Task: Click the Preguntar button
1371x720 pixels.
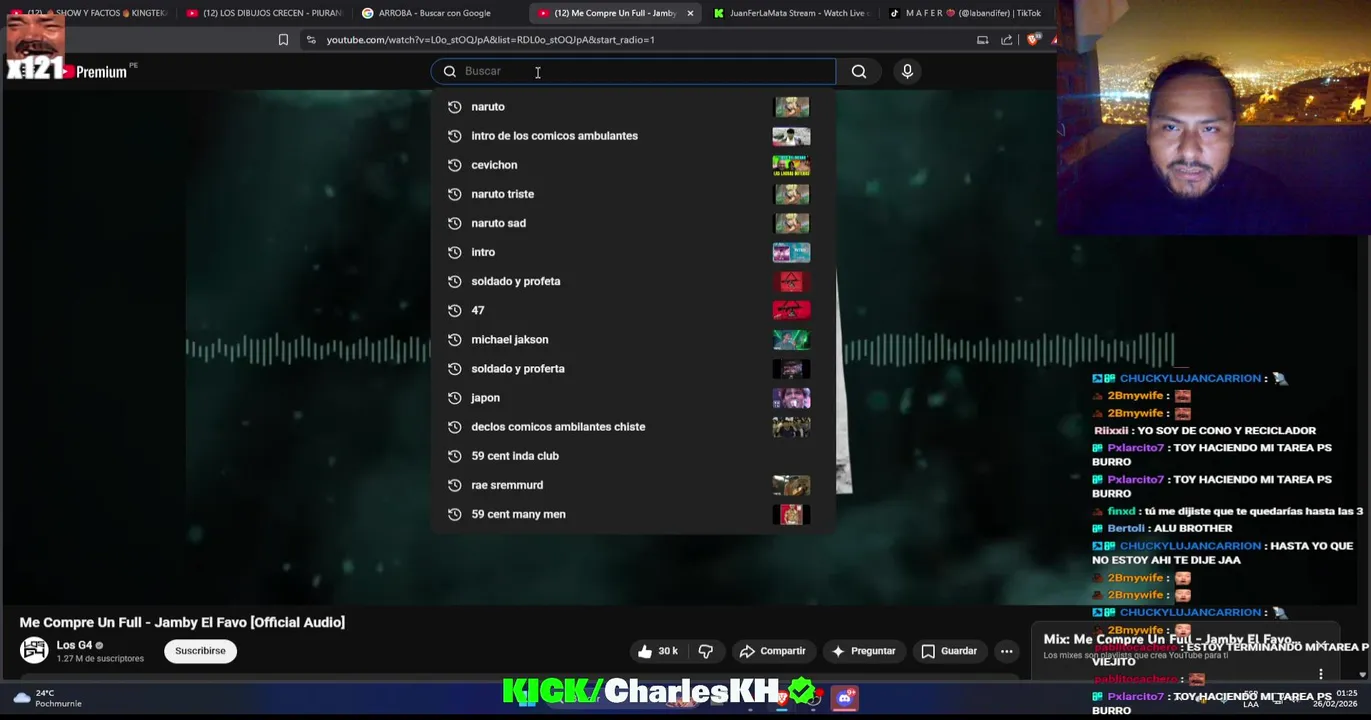Action: (x=863, y=651)
